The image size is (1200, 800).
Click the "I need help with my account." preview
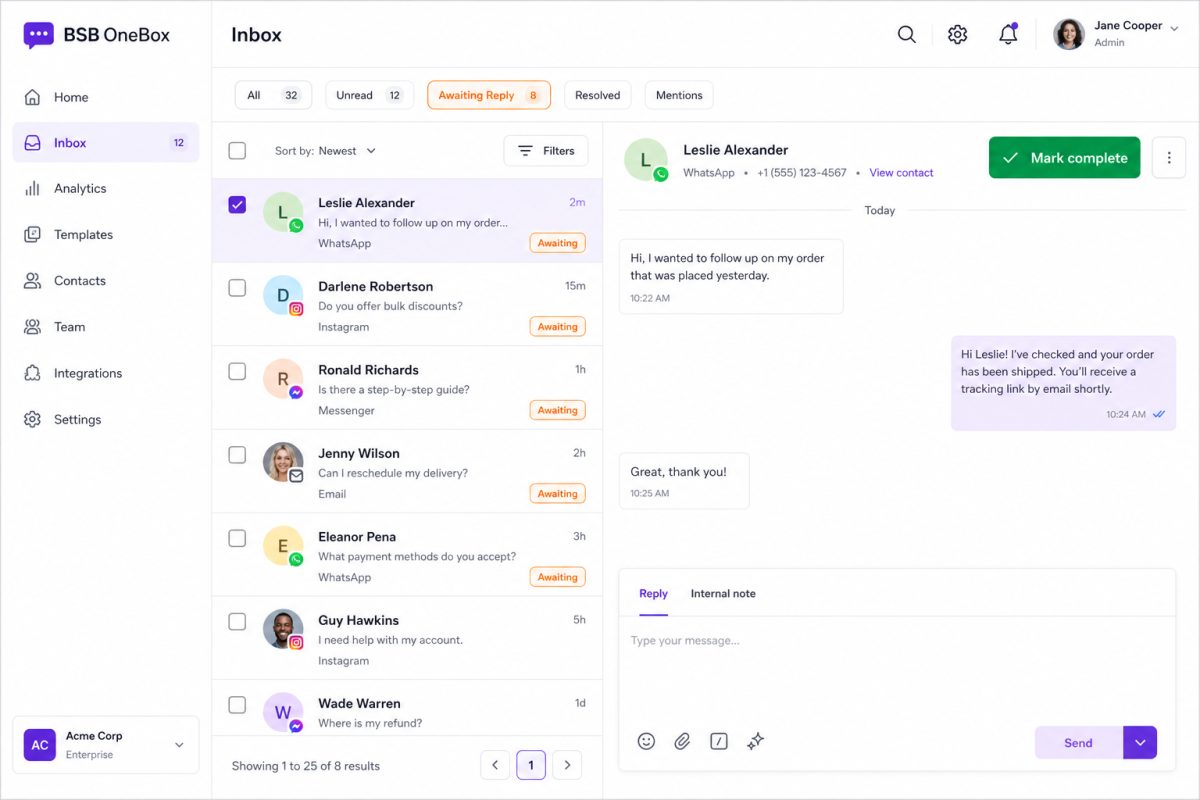390,640
